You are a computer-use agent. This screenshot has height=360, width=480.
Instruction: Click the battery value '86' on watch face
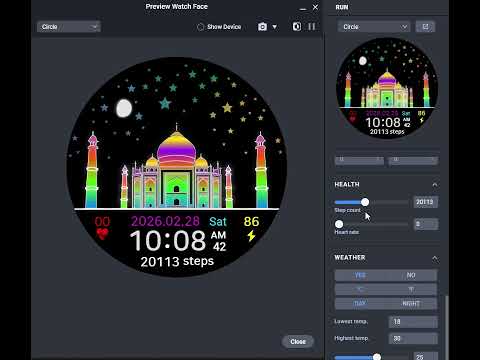(x=251, y=222)
